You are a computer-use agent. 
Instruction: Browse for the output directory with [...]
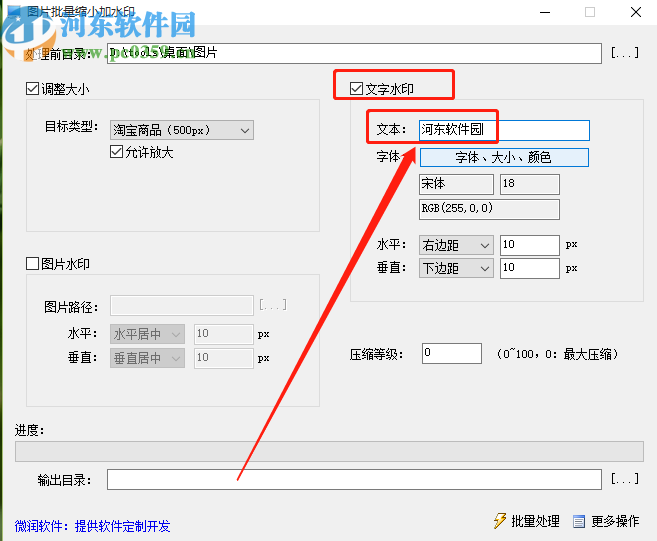[x=625, y=479]
